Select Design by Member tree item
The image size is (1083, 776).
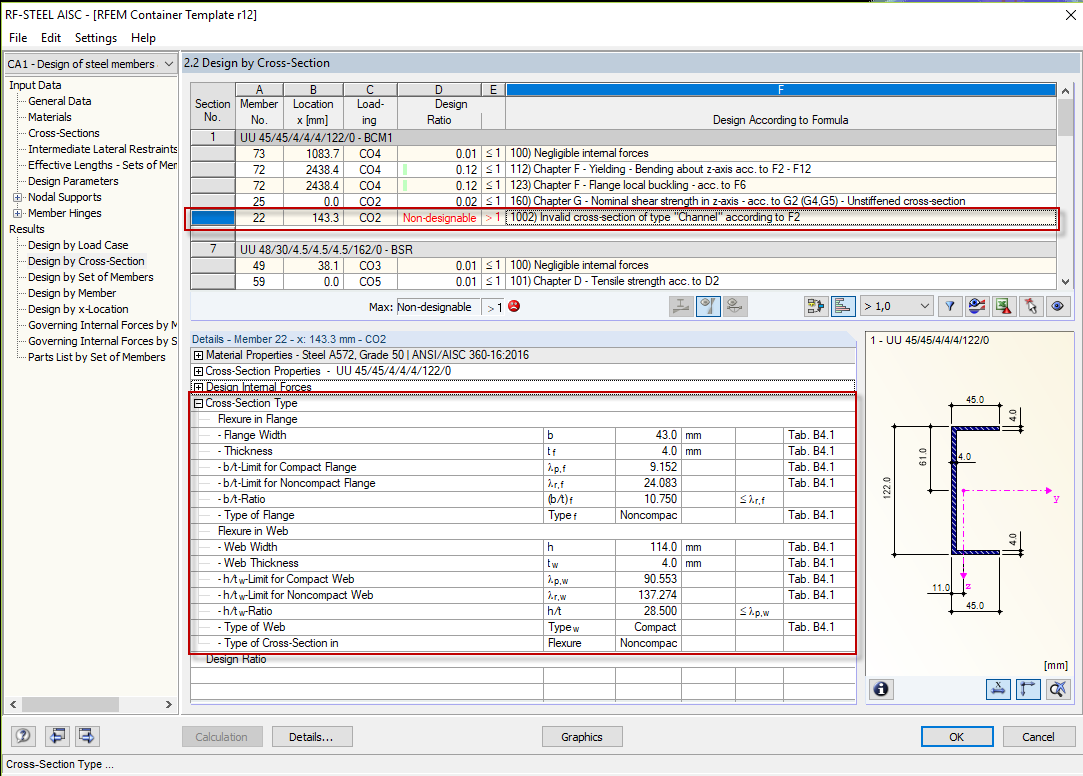point(72,293)
